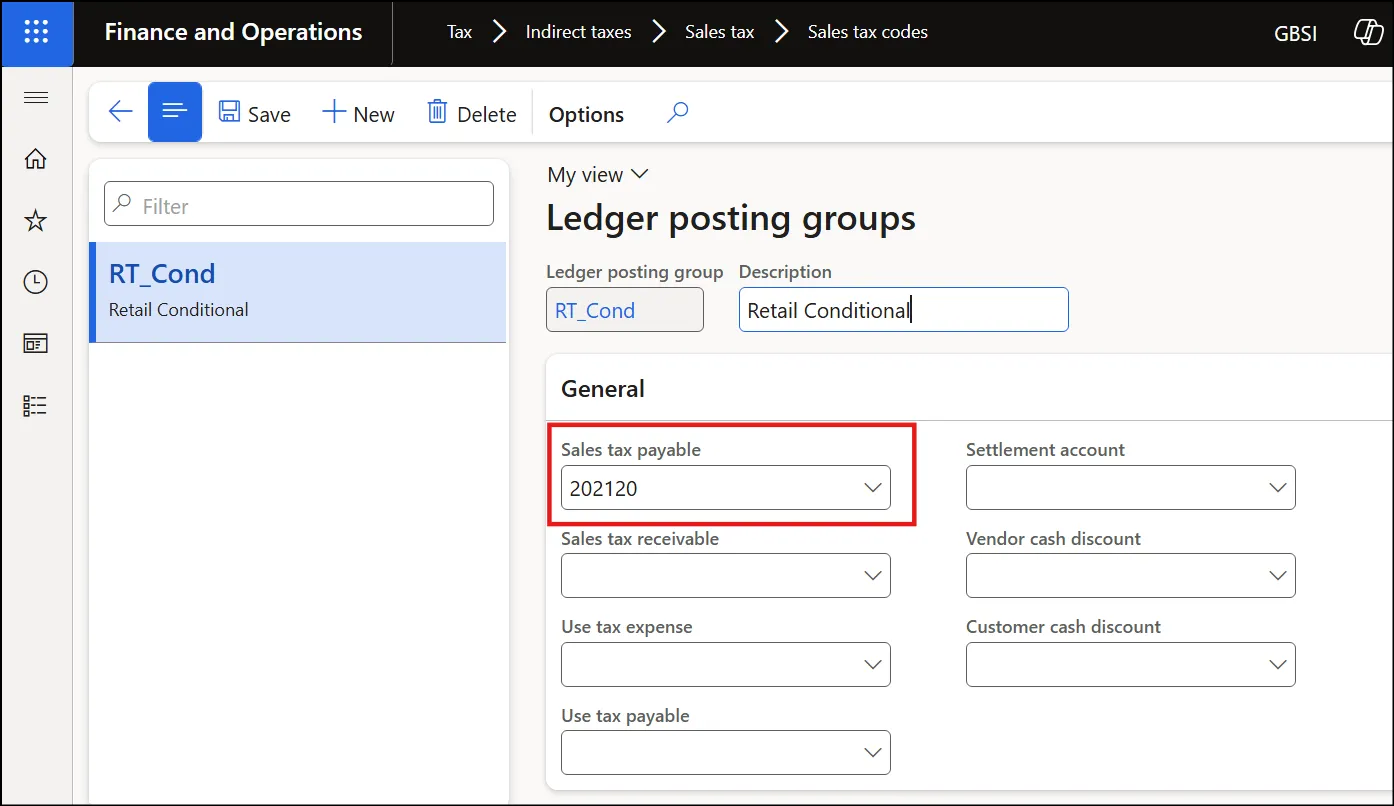Open Workspaces icon in sidebar
This screenshot has height=806, width=1394.
click(x=36, y=344)
